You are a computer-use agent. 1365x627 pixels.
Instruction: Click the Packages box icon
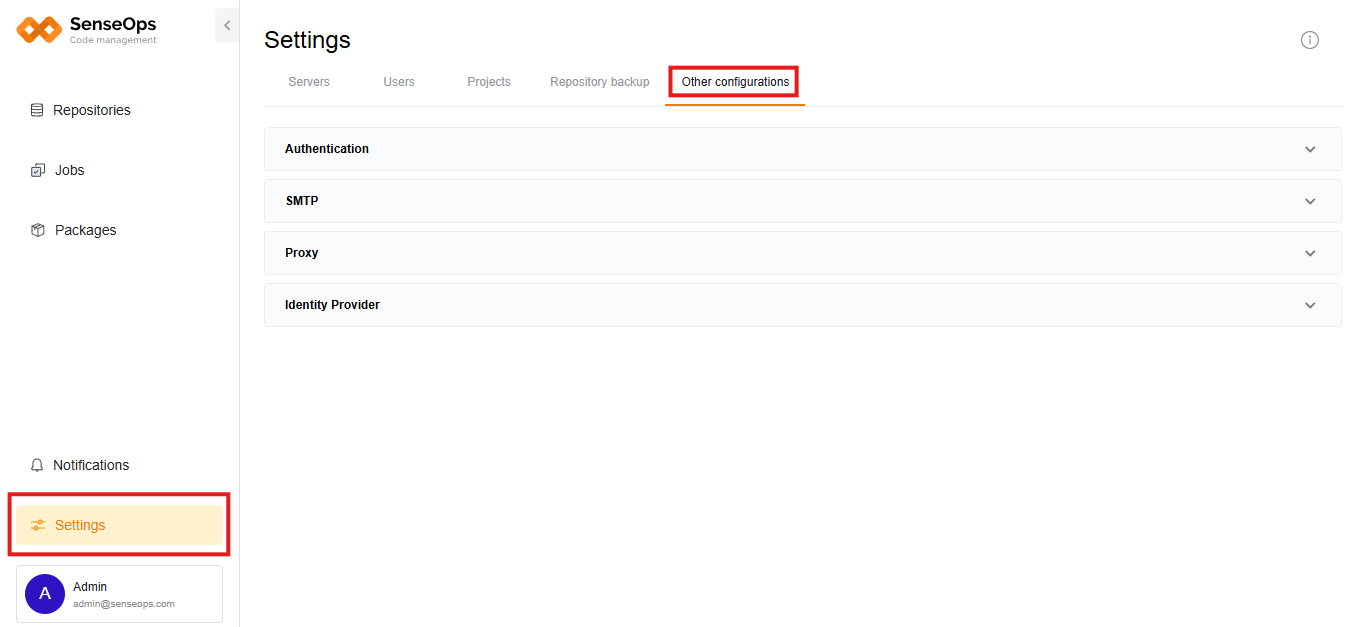[x=38, y=230]
